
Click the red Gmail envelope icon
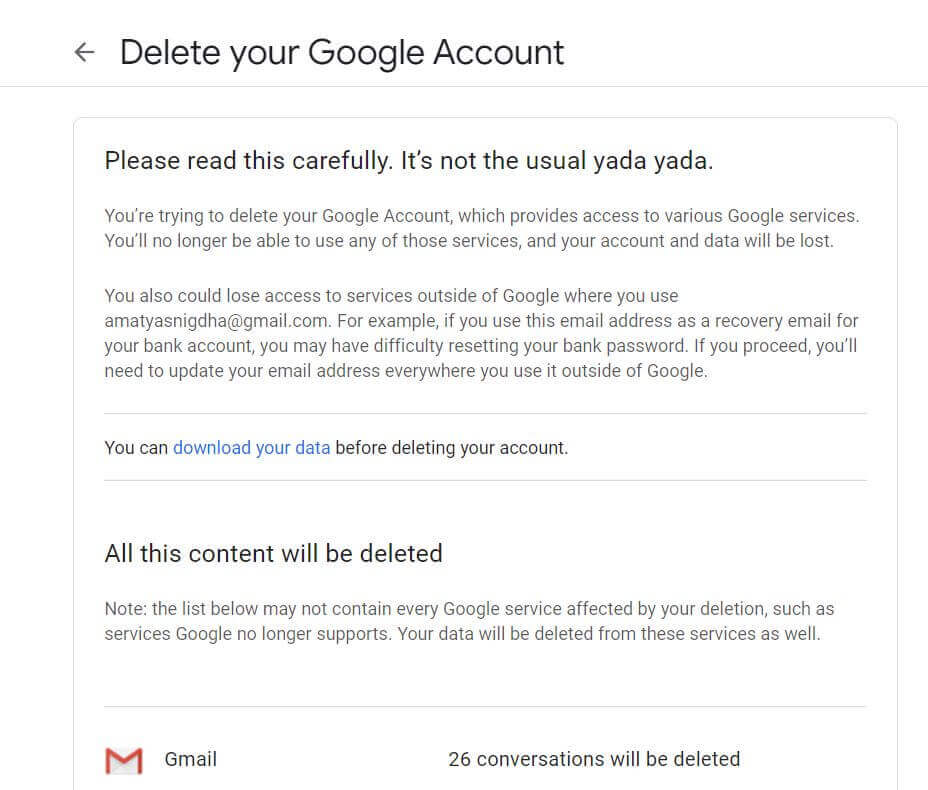(x=124, y=760)
